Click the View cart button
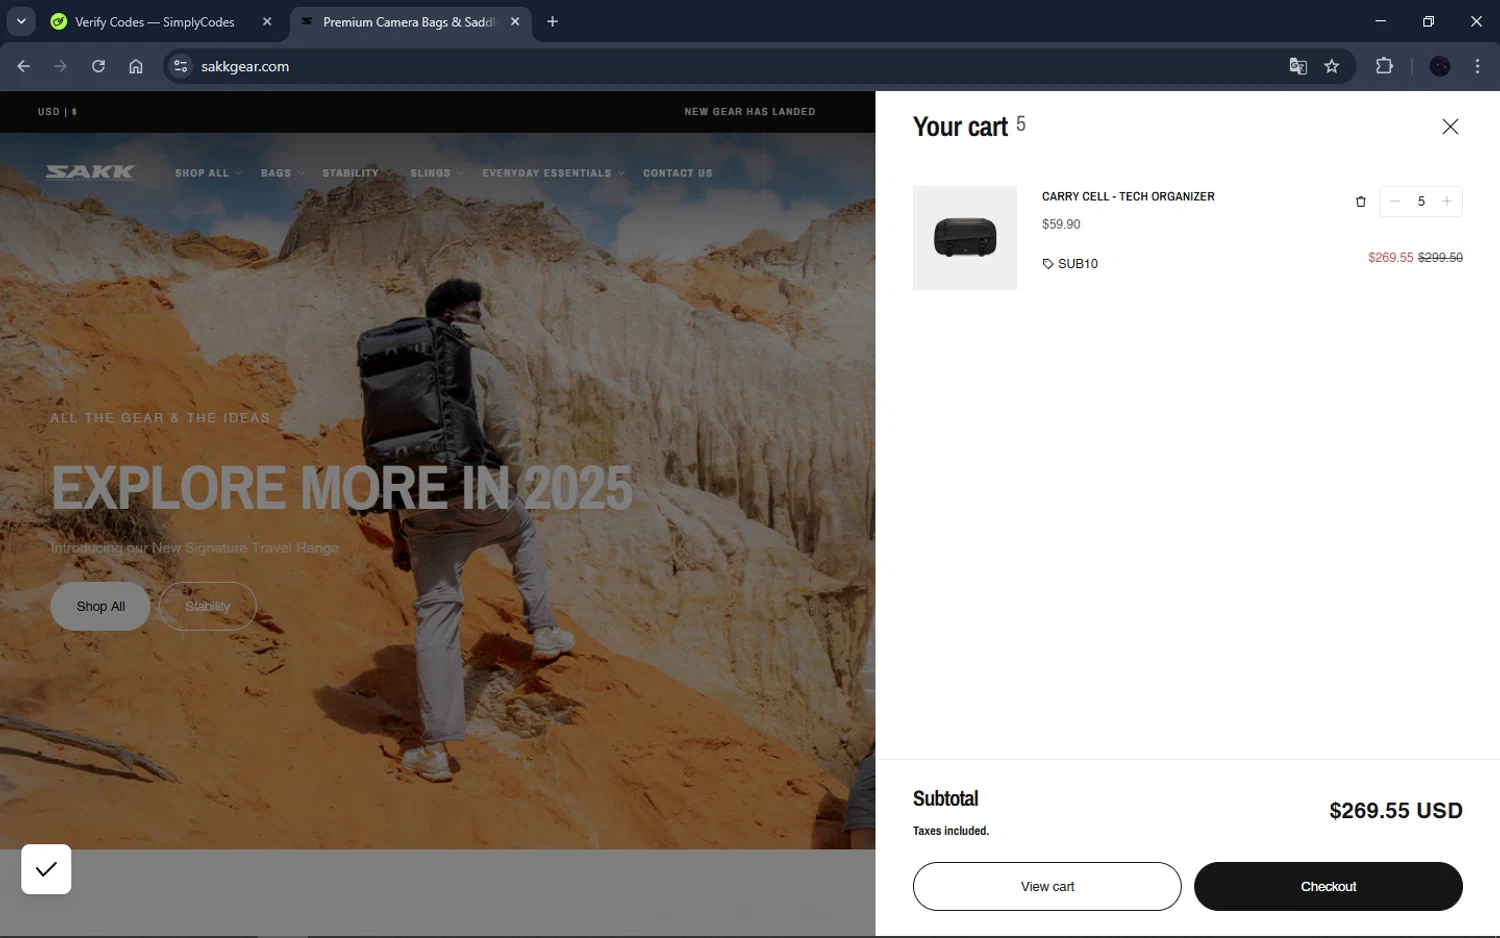The width and height of the screenshot is (1500, 938). point(1047,886)
